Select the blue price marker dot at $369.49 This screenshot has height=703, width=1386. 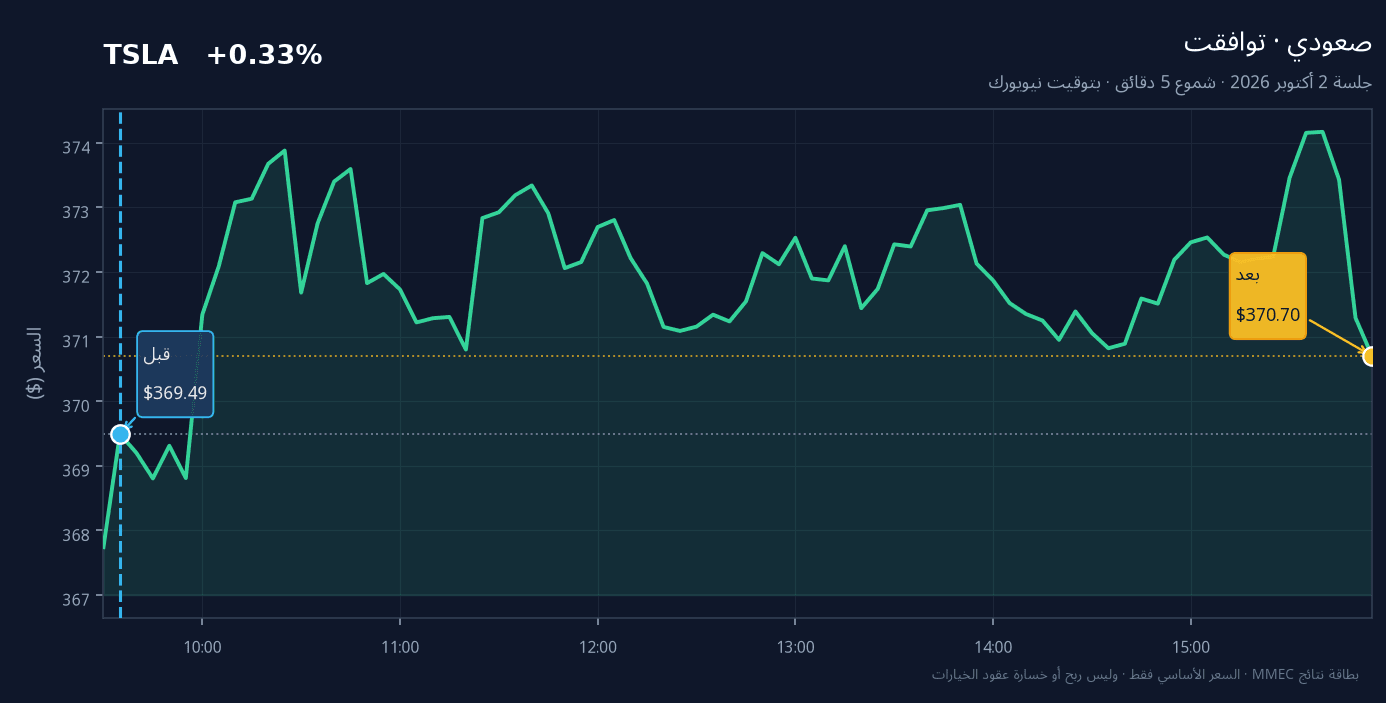[x=120, y=434]
